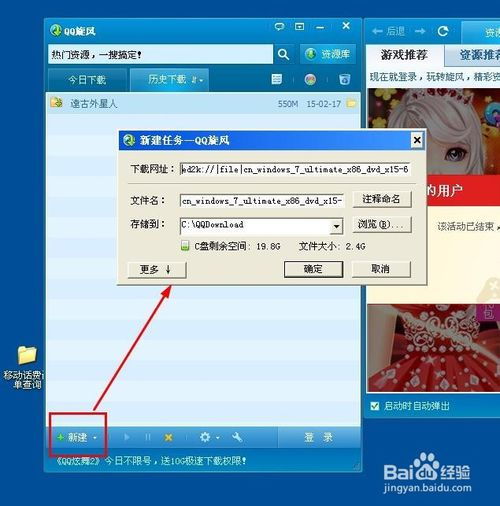500x506 pixels.
Task: Click the forward arrow in the side panel
Action: (x=420, y=31)
